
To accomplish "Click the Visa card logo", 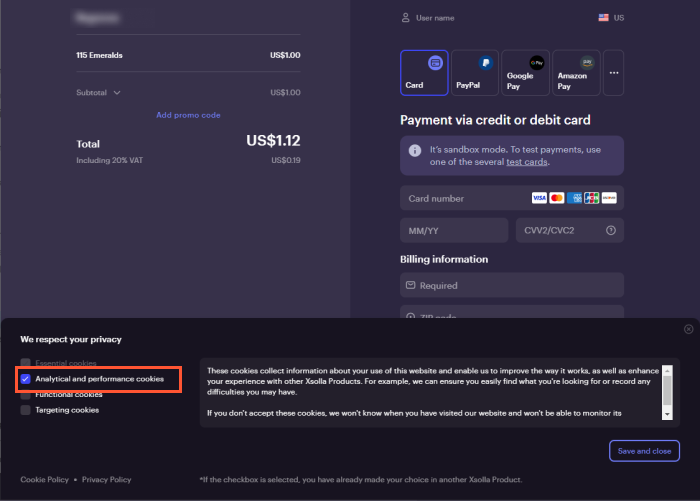I will (539, 198).
